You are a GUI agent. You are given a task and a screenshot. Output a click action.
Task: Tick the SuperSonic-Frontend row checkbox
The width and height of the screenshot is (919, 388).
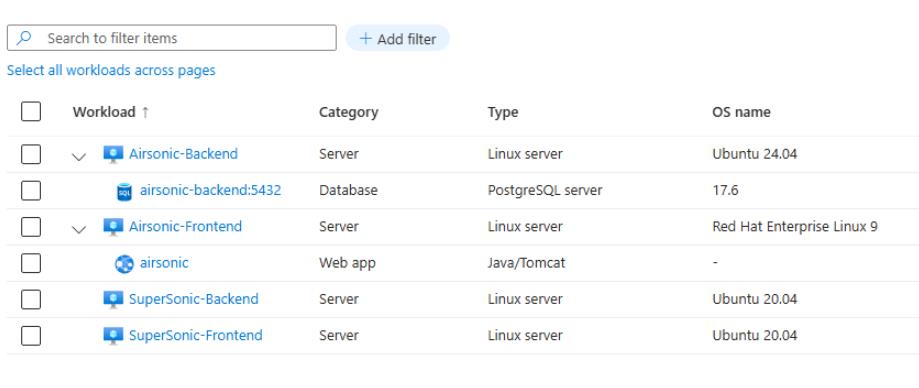point(31,336)
